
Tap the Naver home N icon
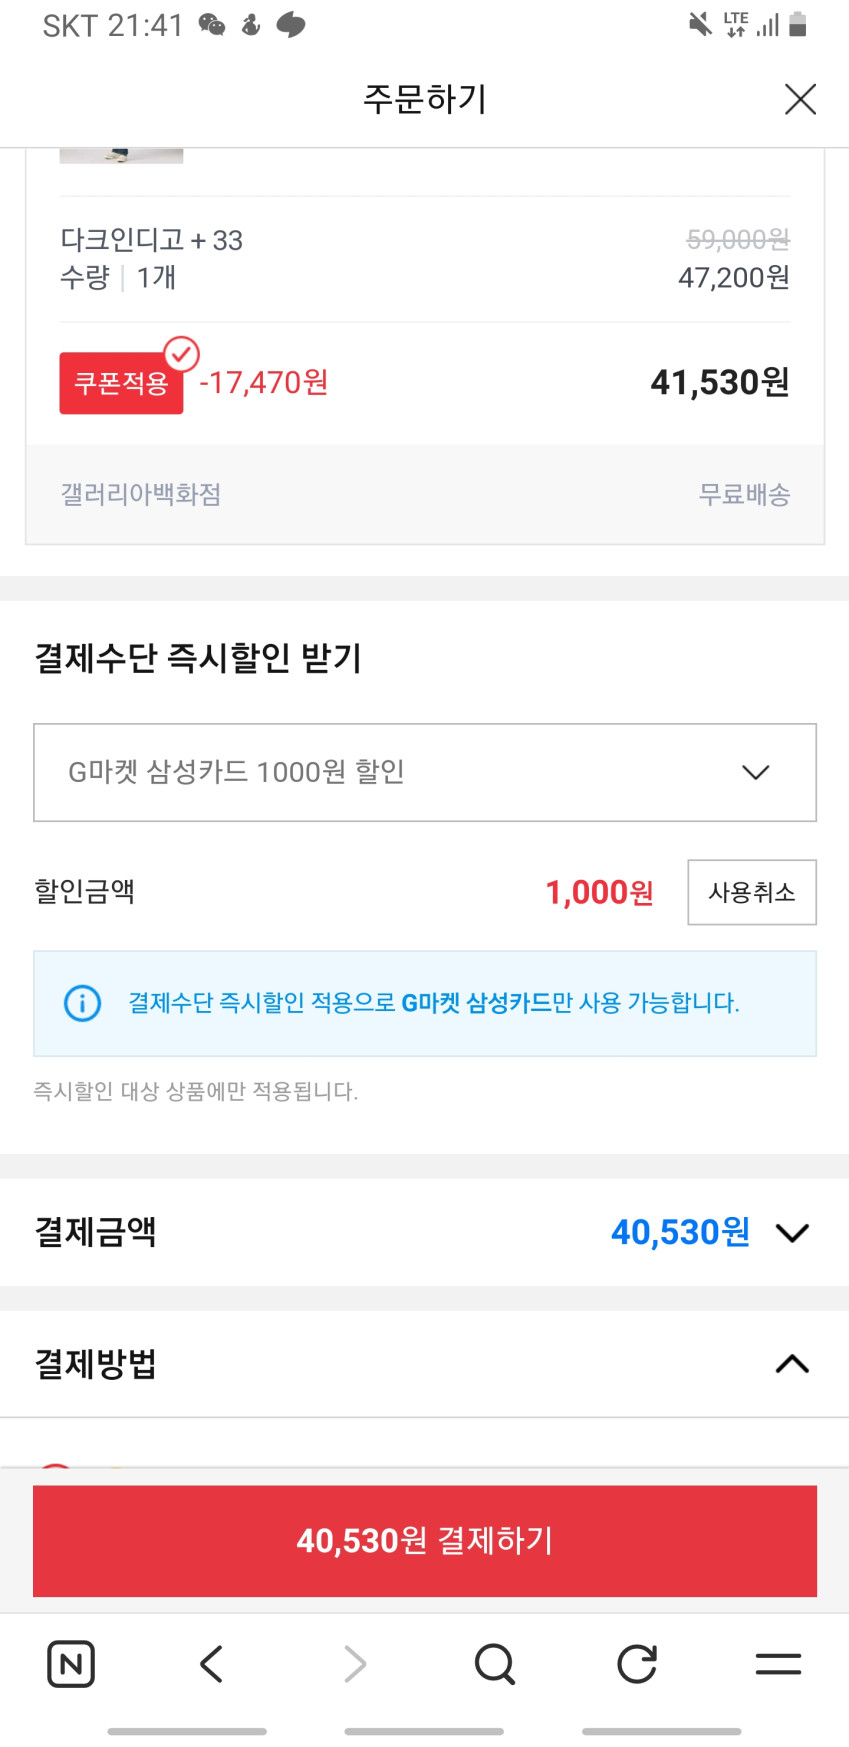pos(71,1664)
